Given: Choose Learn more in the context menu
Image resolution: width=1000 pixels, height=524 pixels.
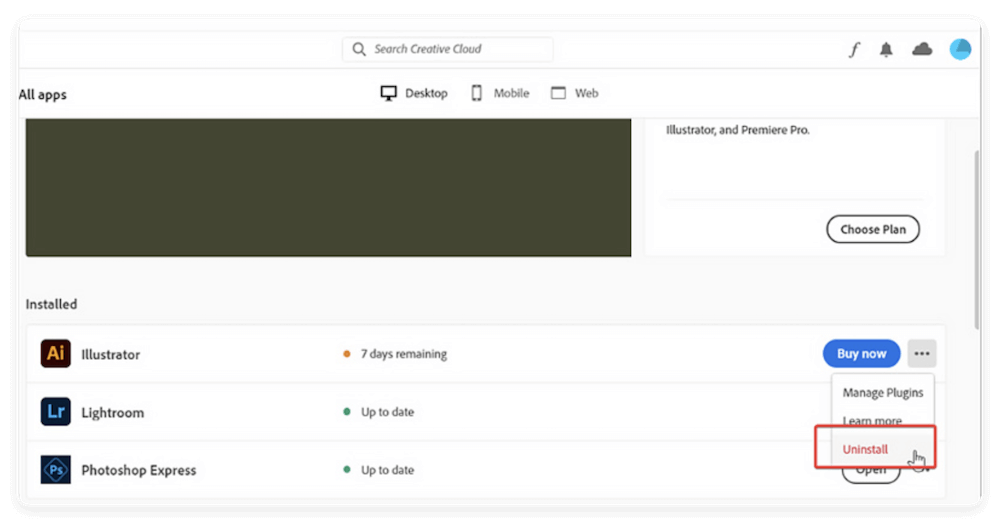Looking at the screenshot, I should point(871,421).
